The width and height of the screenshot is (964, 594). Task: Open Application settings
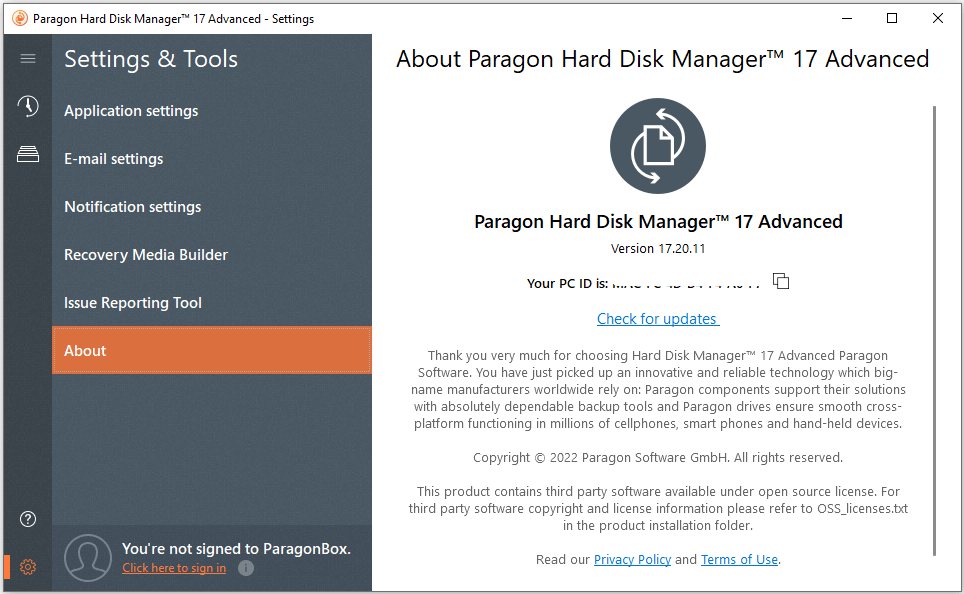131,111
